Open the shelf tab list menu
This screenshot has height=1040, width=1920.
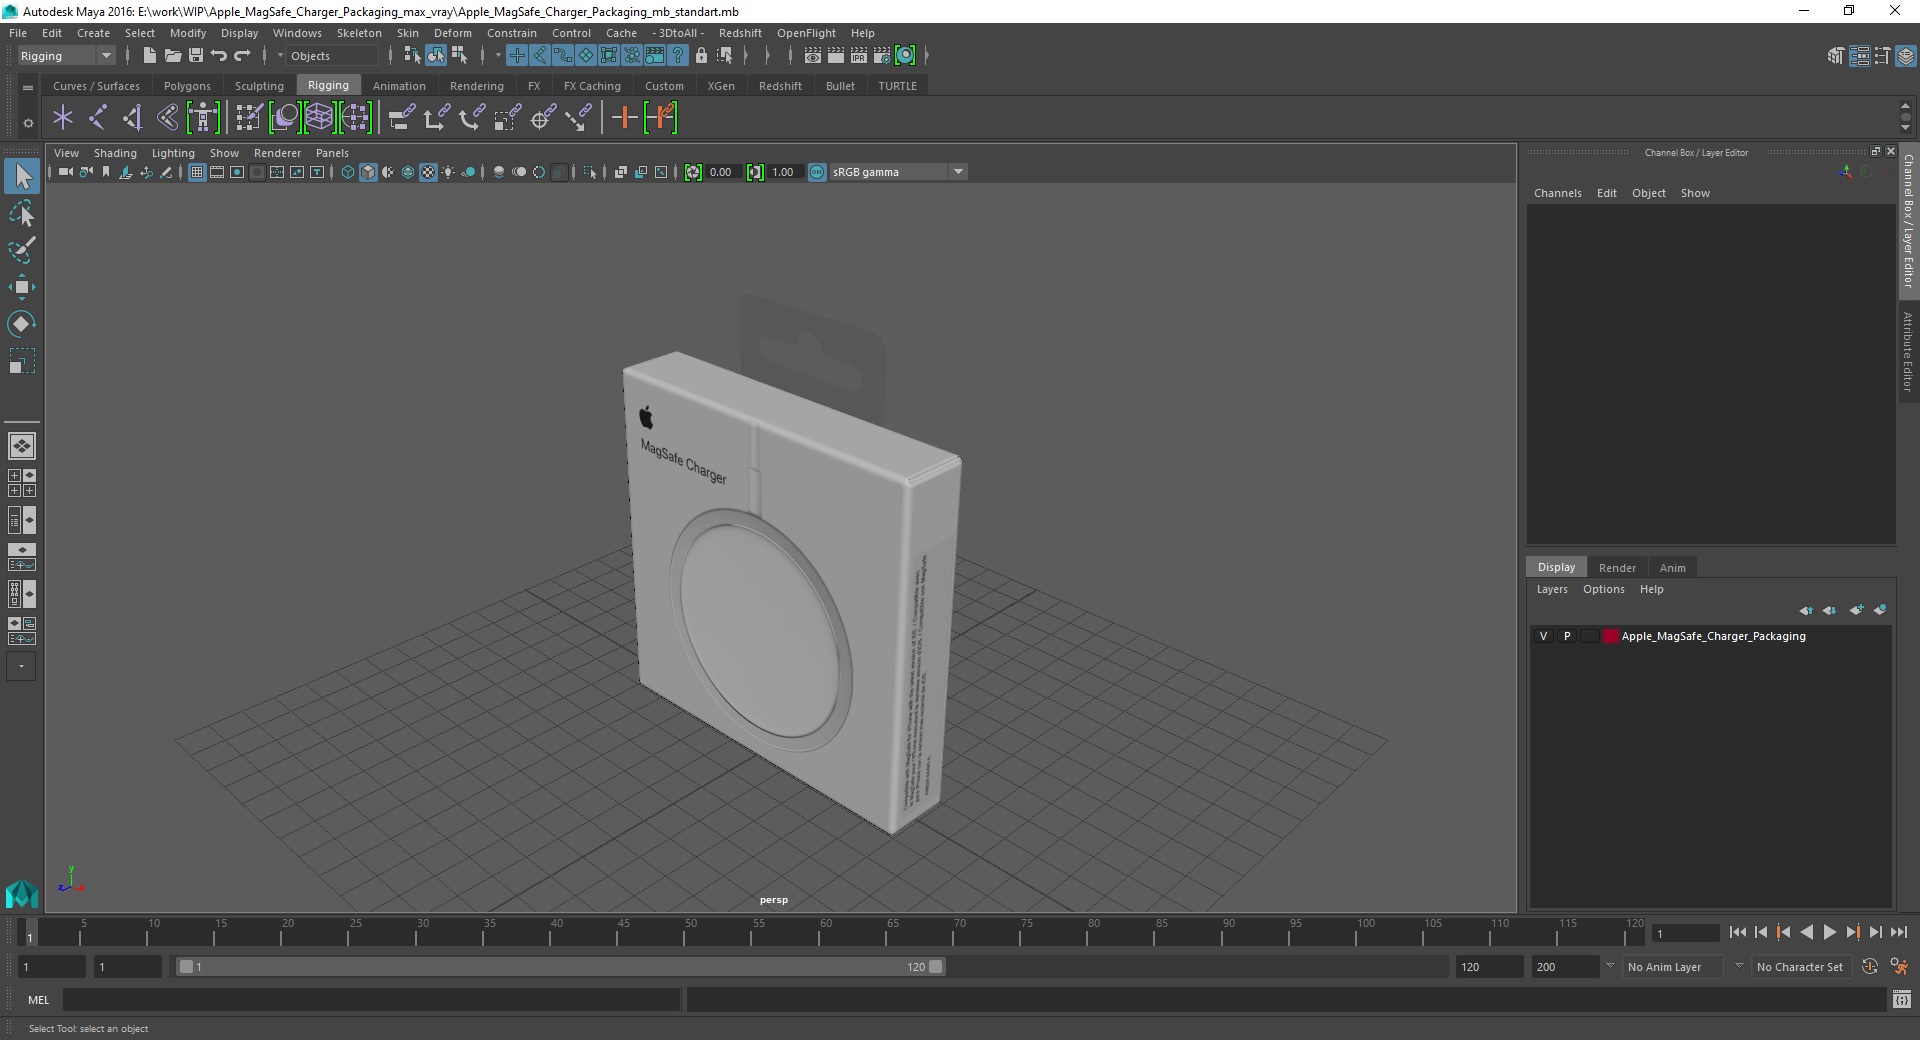point(28,87)
